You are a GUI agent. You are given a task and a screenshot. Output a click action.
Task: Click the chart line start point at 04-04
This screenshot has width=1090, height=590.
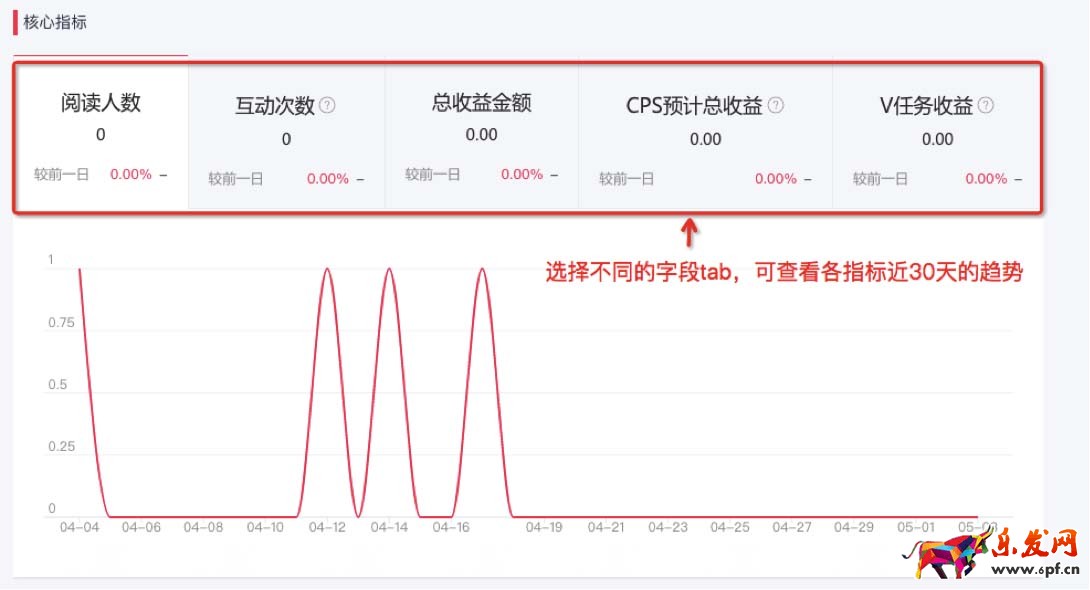click(79, 268)
